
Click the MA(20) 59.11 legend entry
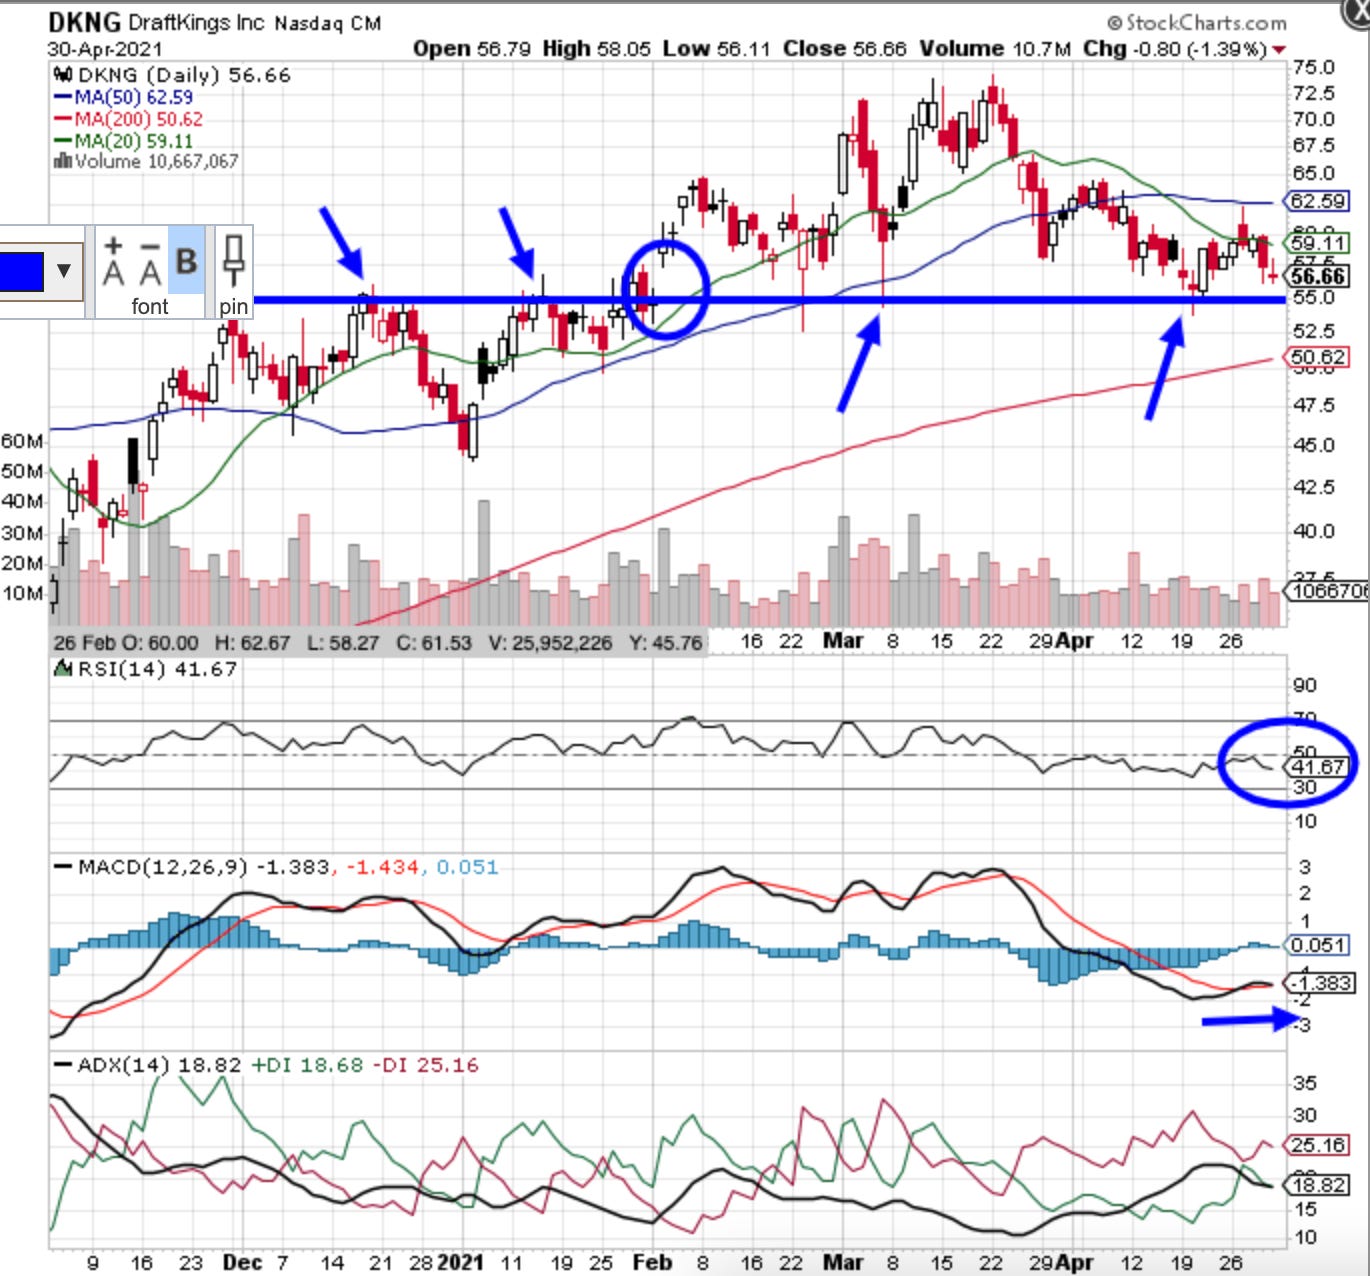point(124,141)
